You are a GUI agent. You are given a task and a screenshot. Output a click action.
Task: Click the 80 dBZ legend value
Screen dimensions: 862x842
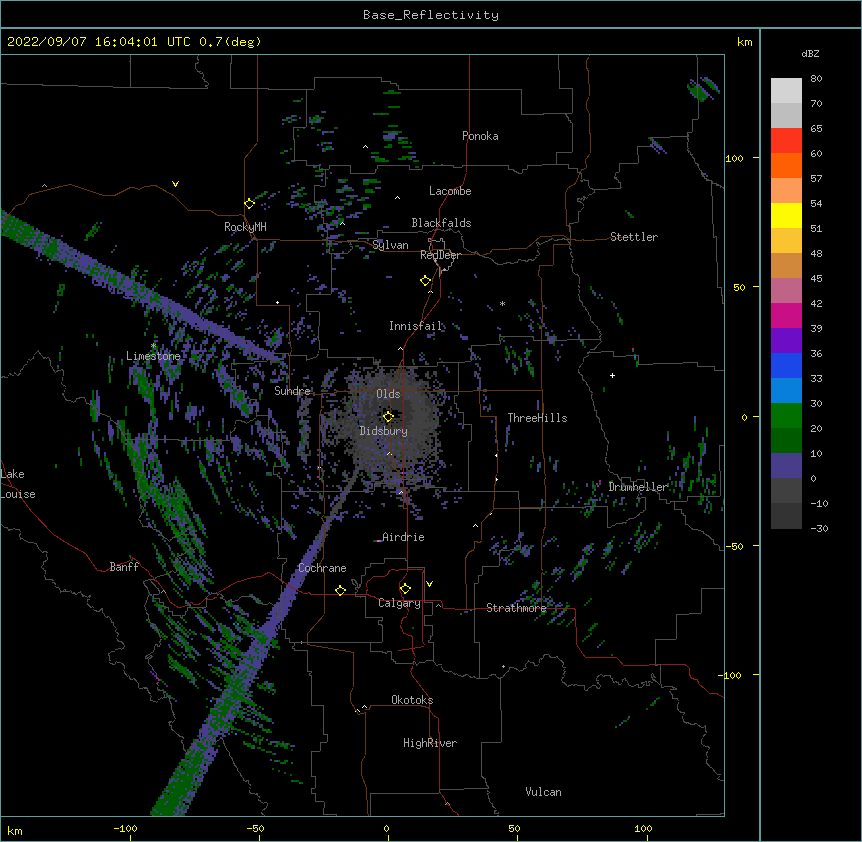[816, 78]
